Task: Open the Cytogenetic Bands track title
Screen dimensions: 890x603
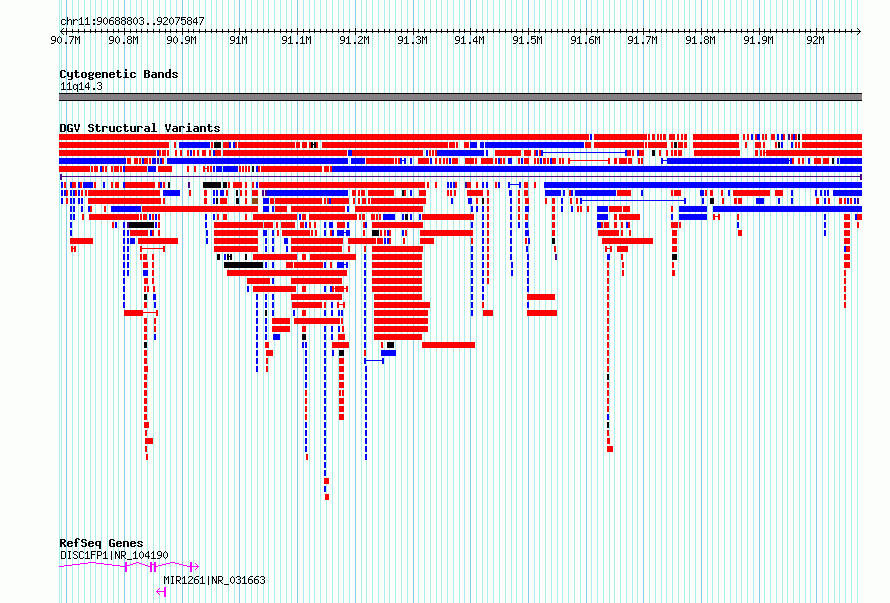Action: (119, 74)
